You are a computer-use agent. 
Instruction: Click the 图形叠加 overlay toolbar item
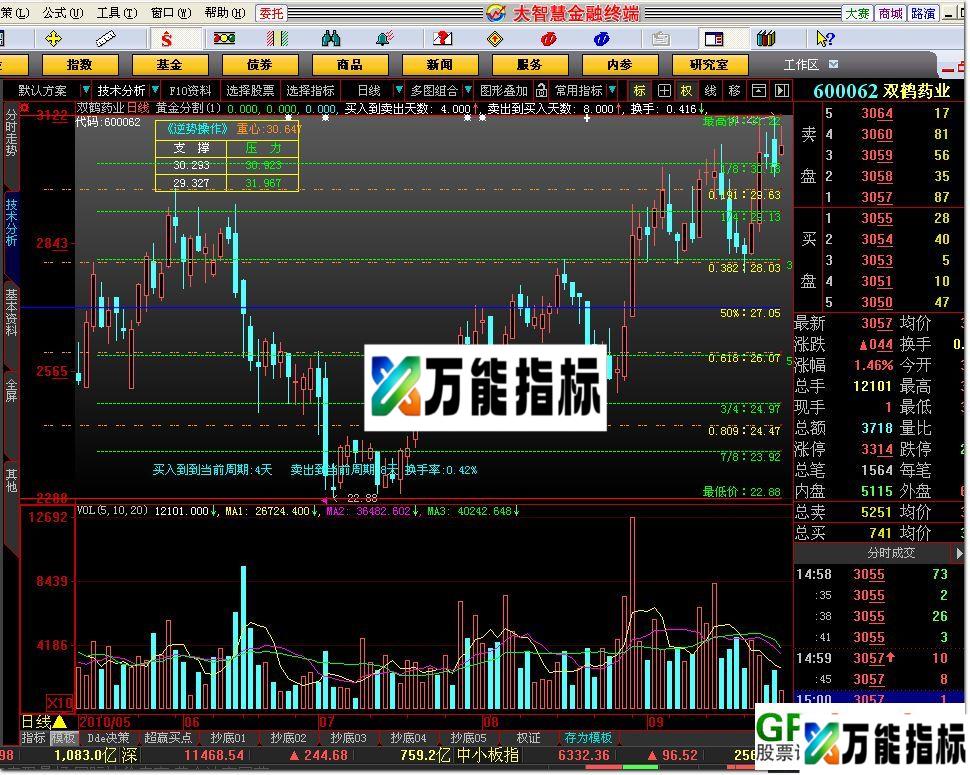pos(505,89)
